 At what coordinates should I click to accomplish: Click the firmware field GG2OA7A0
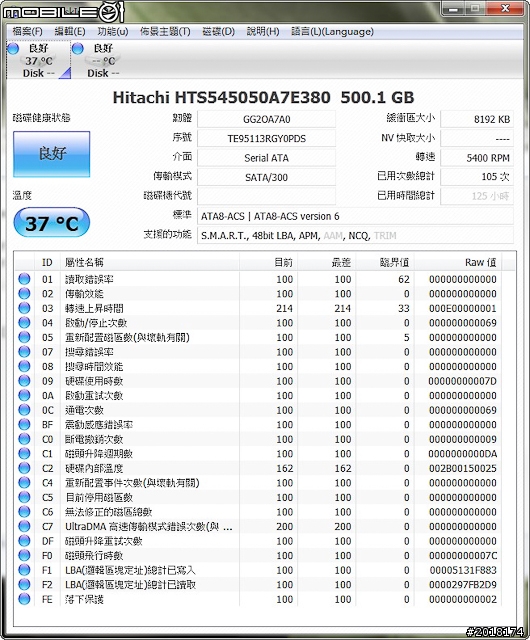pos(266,119)
